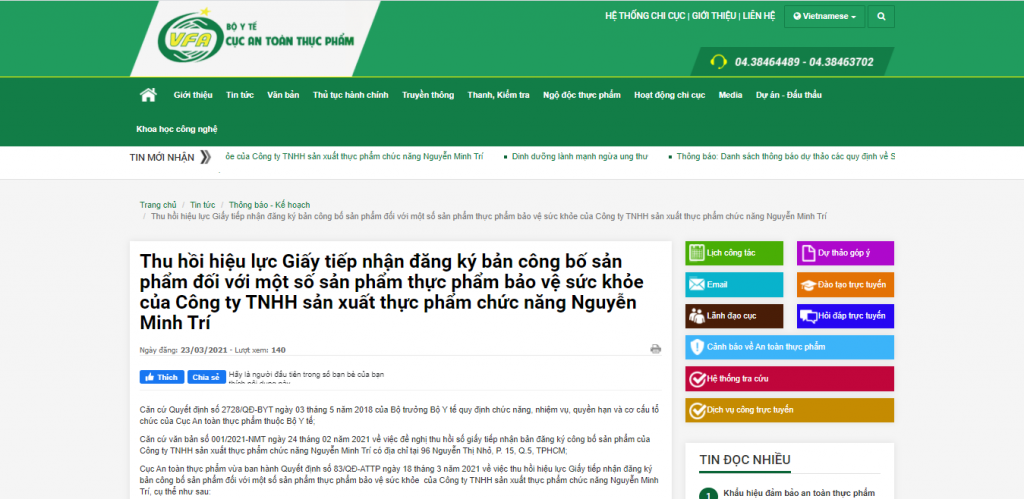Open Lịch công tác green tile
This screenshot has height=499, width=1024.
tap(735, 253)
